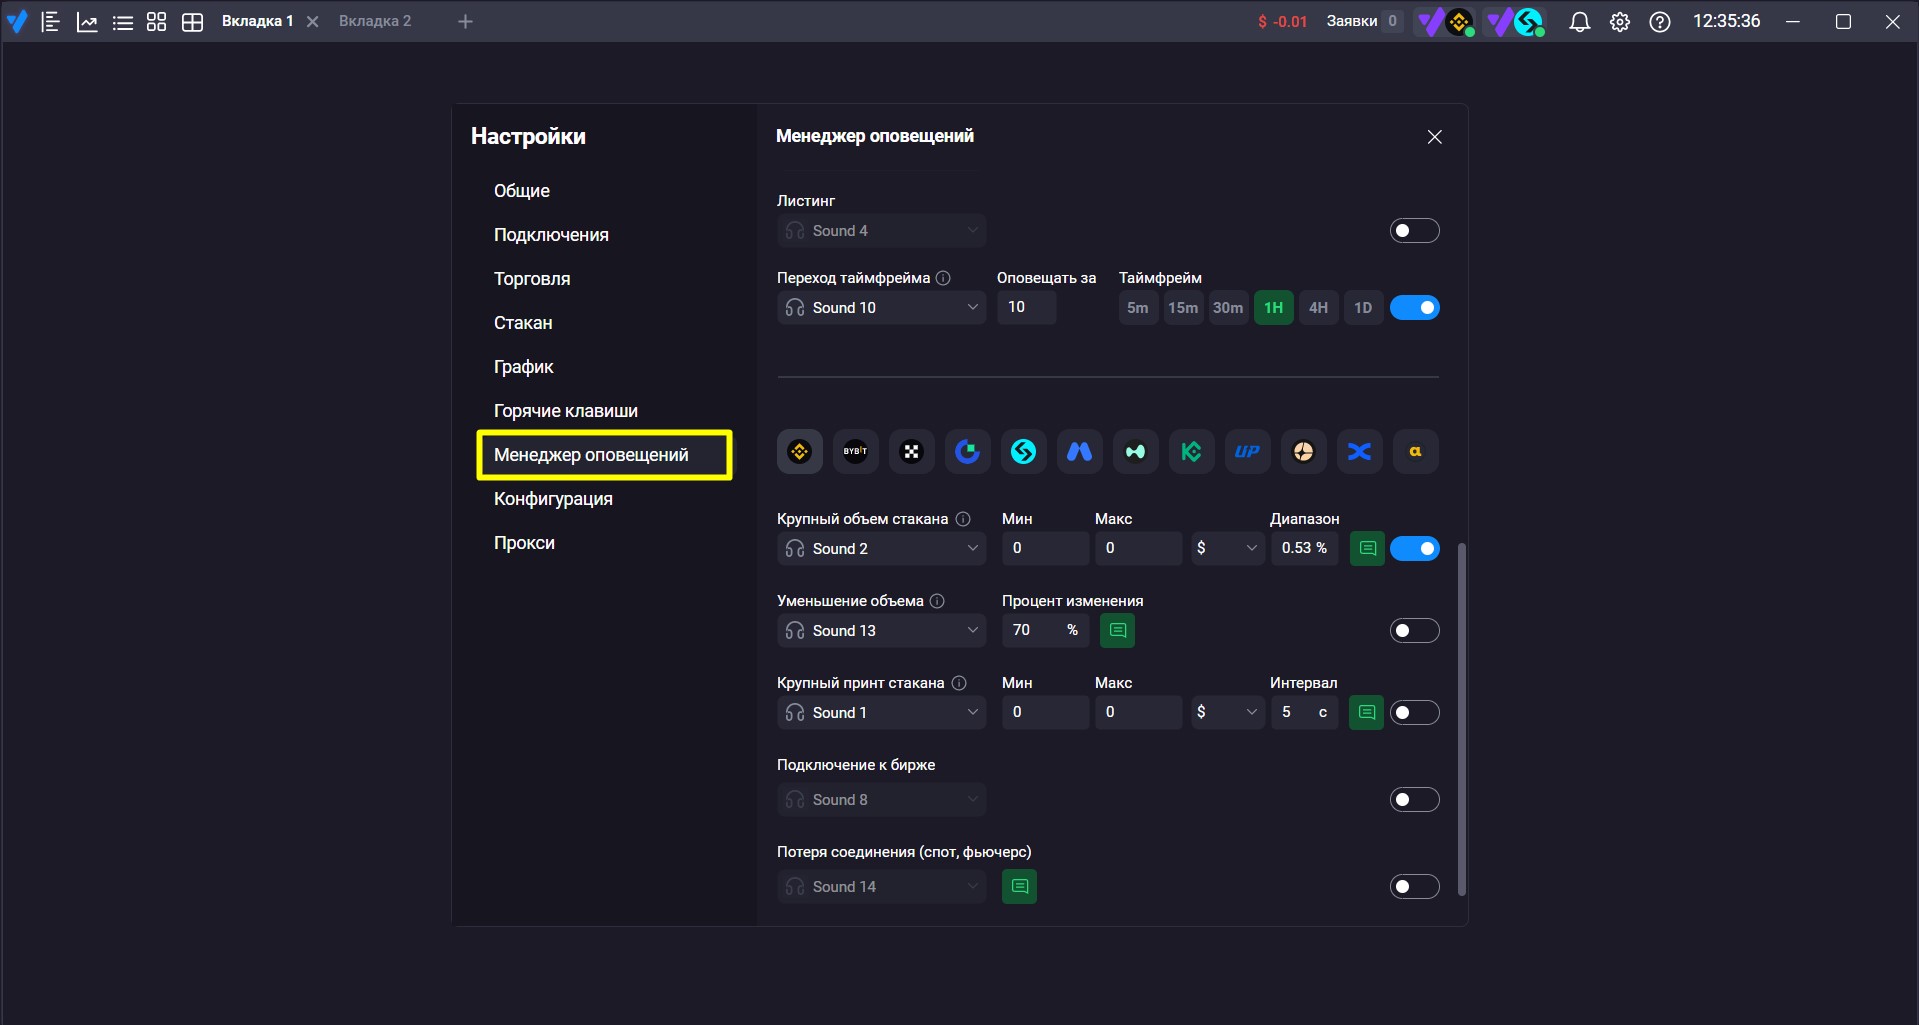Click the Диапазон percent input field
The width and height of the screenshot is (1919, 1025).
(x=1305, y=548)
